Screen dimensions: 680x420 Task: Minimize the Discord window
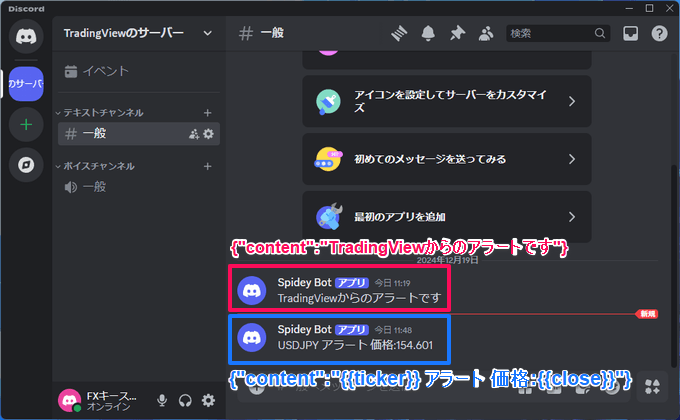coord(629,8)
